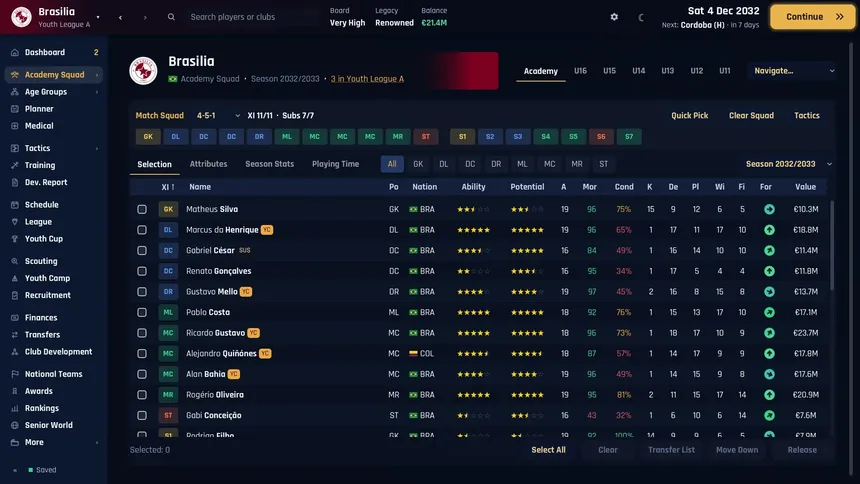The height and width of the screenshot is (484, 860).
Task: Click Select All button
Action: pyautogui.click(x=548, y=450)
